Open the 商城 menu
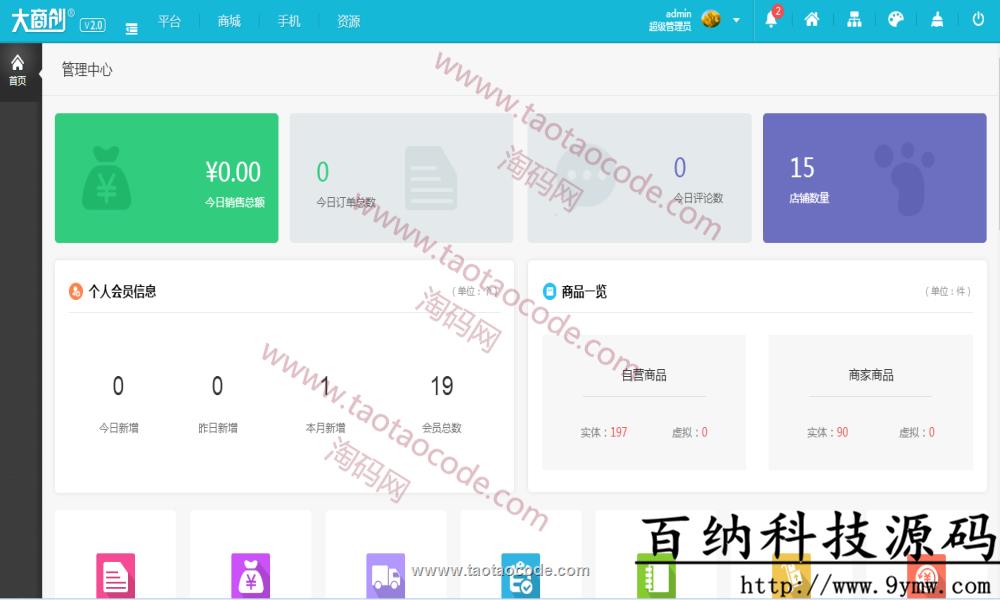The image size is (1000, 600). click(x=228, y=20)
